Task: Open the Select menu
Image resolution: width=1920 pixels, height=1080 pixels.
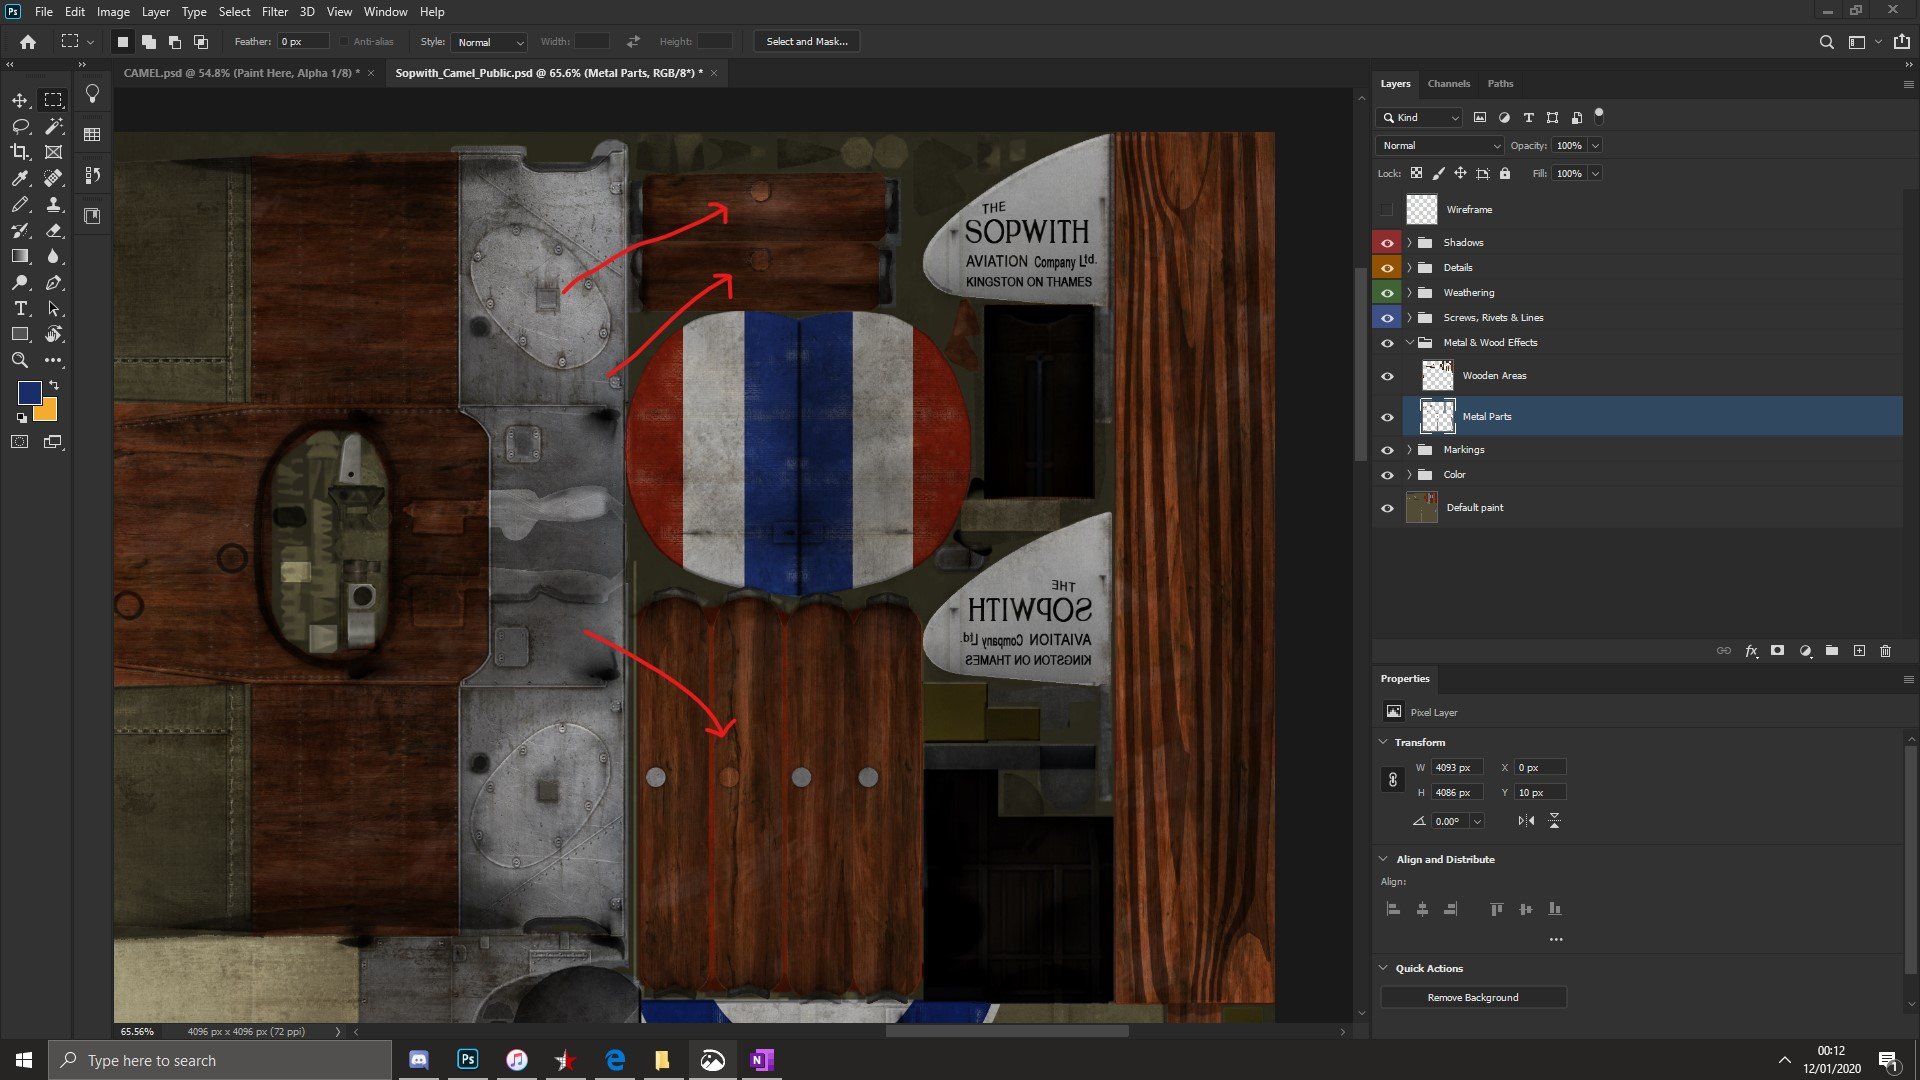Action: click(x=234, y=12)
